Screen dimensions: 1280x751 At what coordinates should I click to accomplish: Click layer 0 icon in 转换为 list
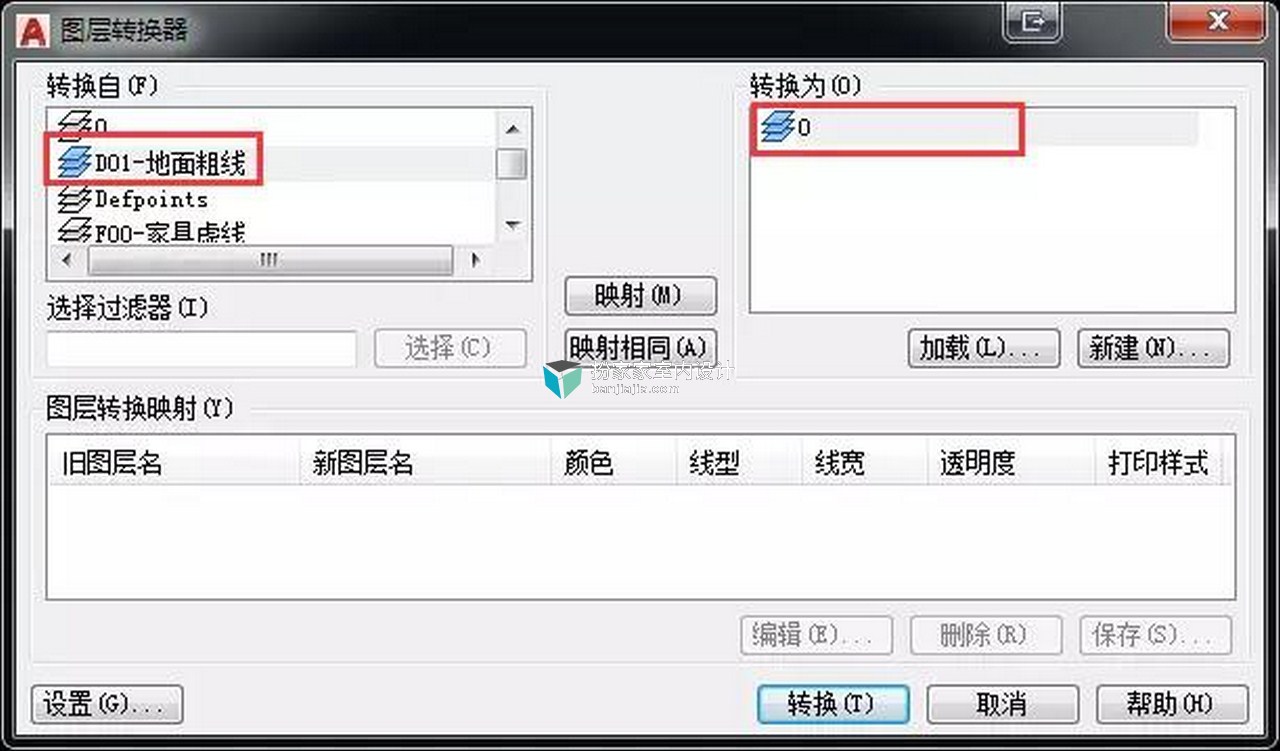click(778, 128)
